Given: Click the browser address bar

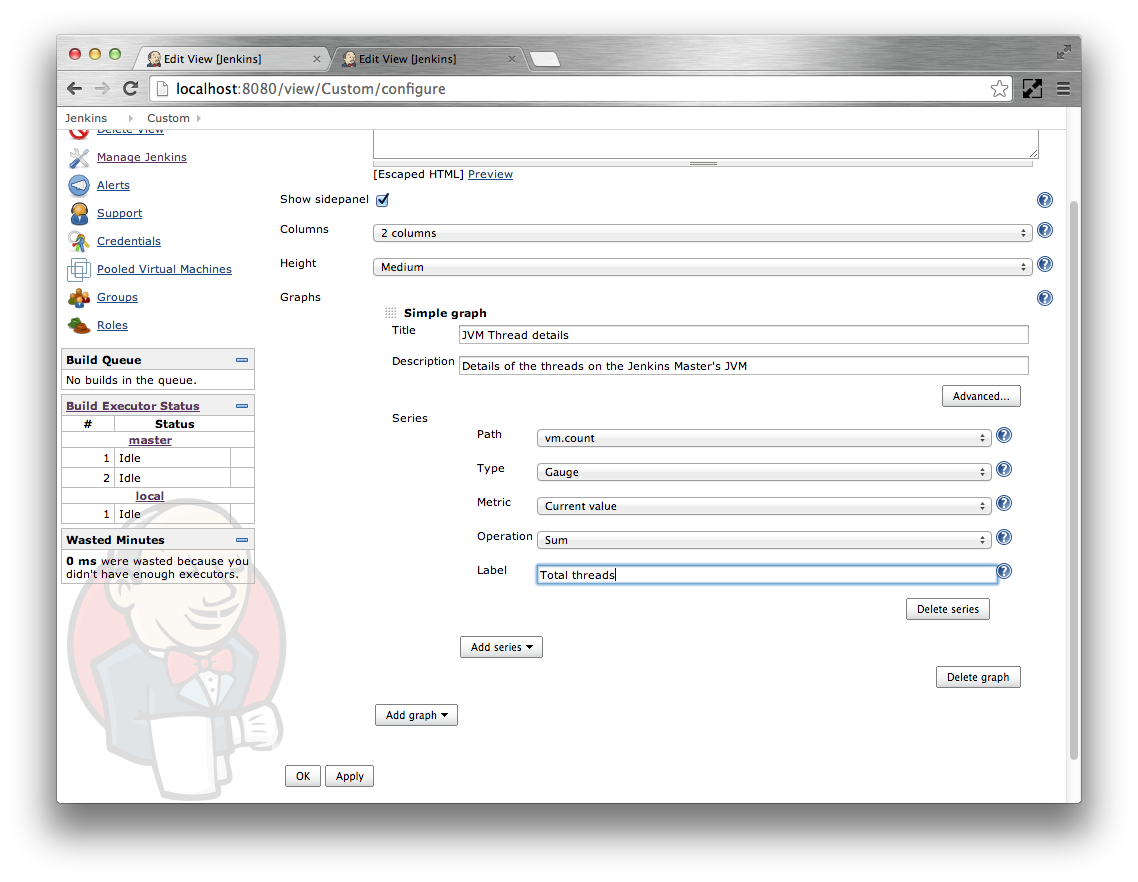Looking at the screenshot, I should tap(581, 89).
